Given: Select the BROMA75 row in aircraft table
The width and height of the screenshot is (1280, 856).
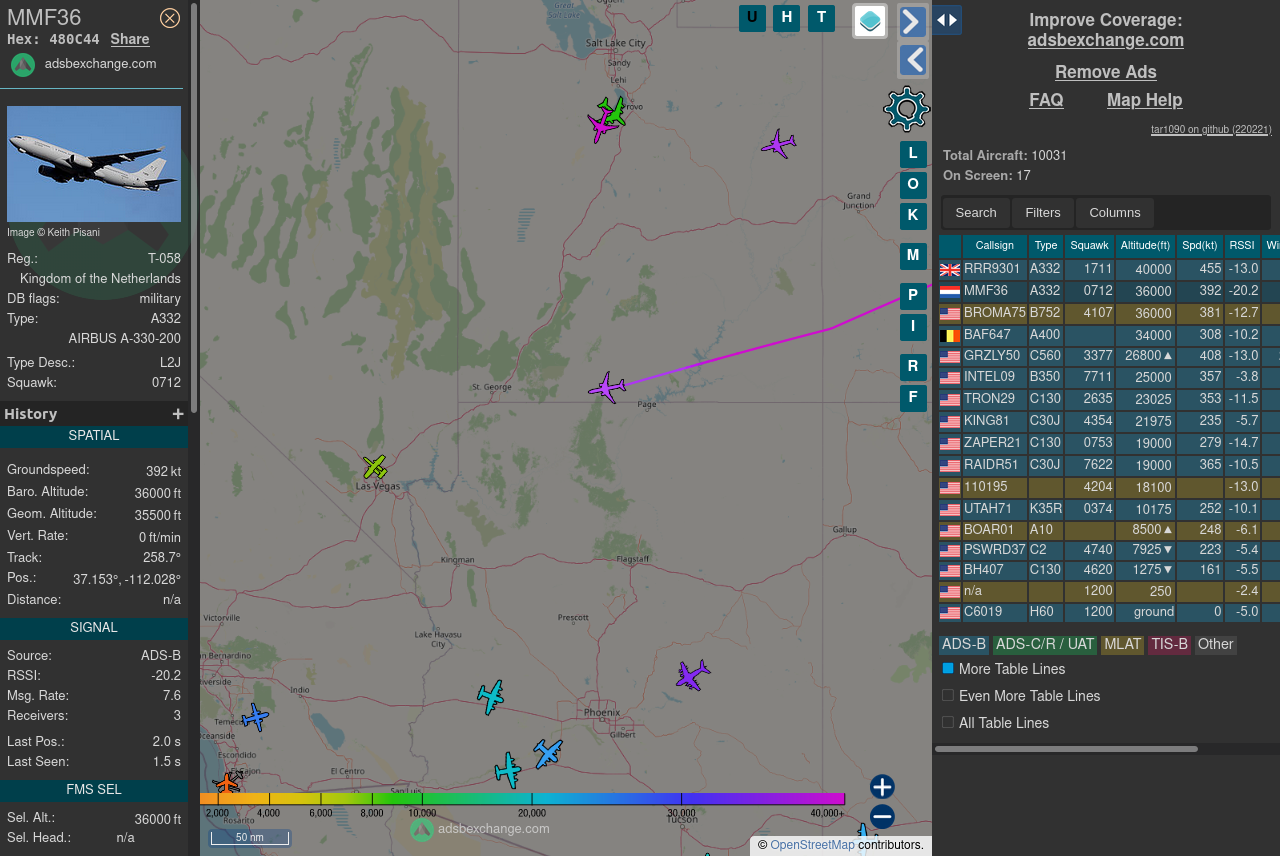Looking at the screenshot, I should coord(1108,313).
